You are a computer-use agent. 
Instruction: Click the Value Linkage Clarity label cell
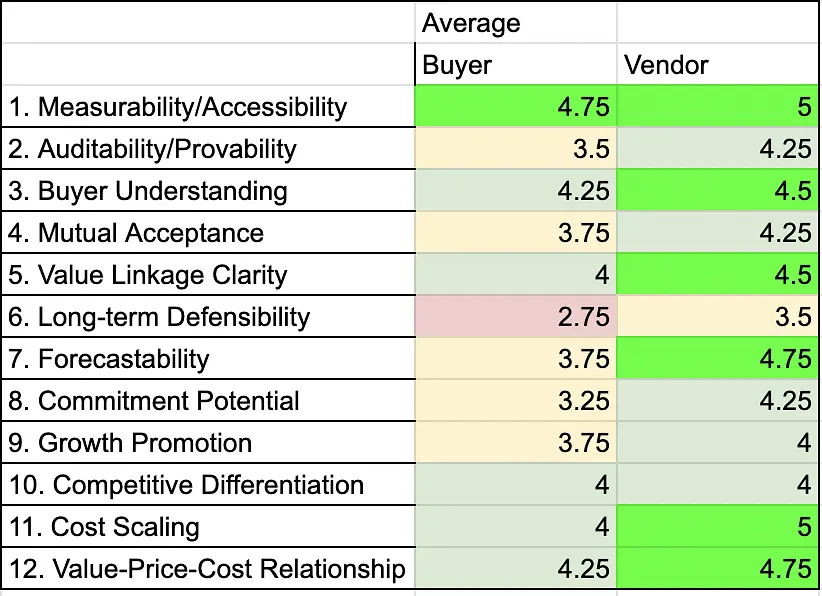point(207,275)
